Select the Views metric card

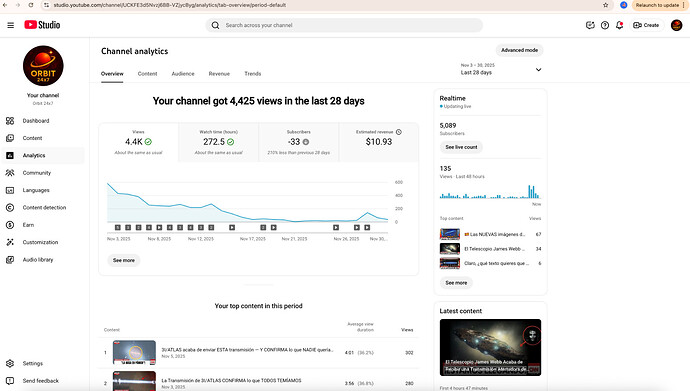[139, 143]
